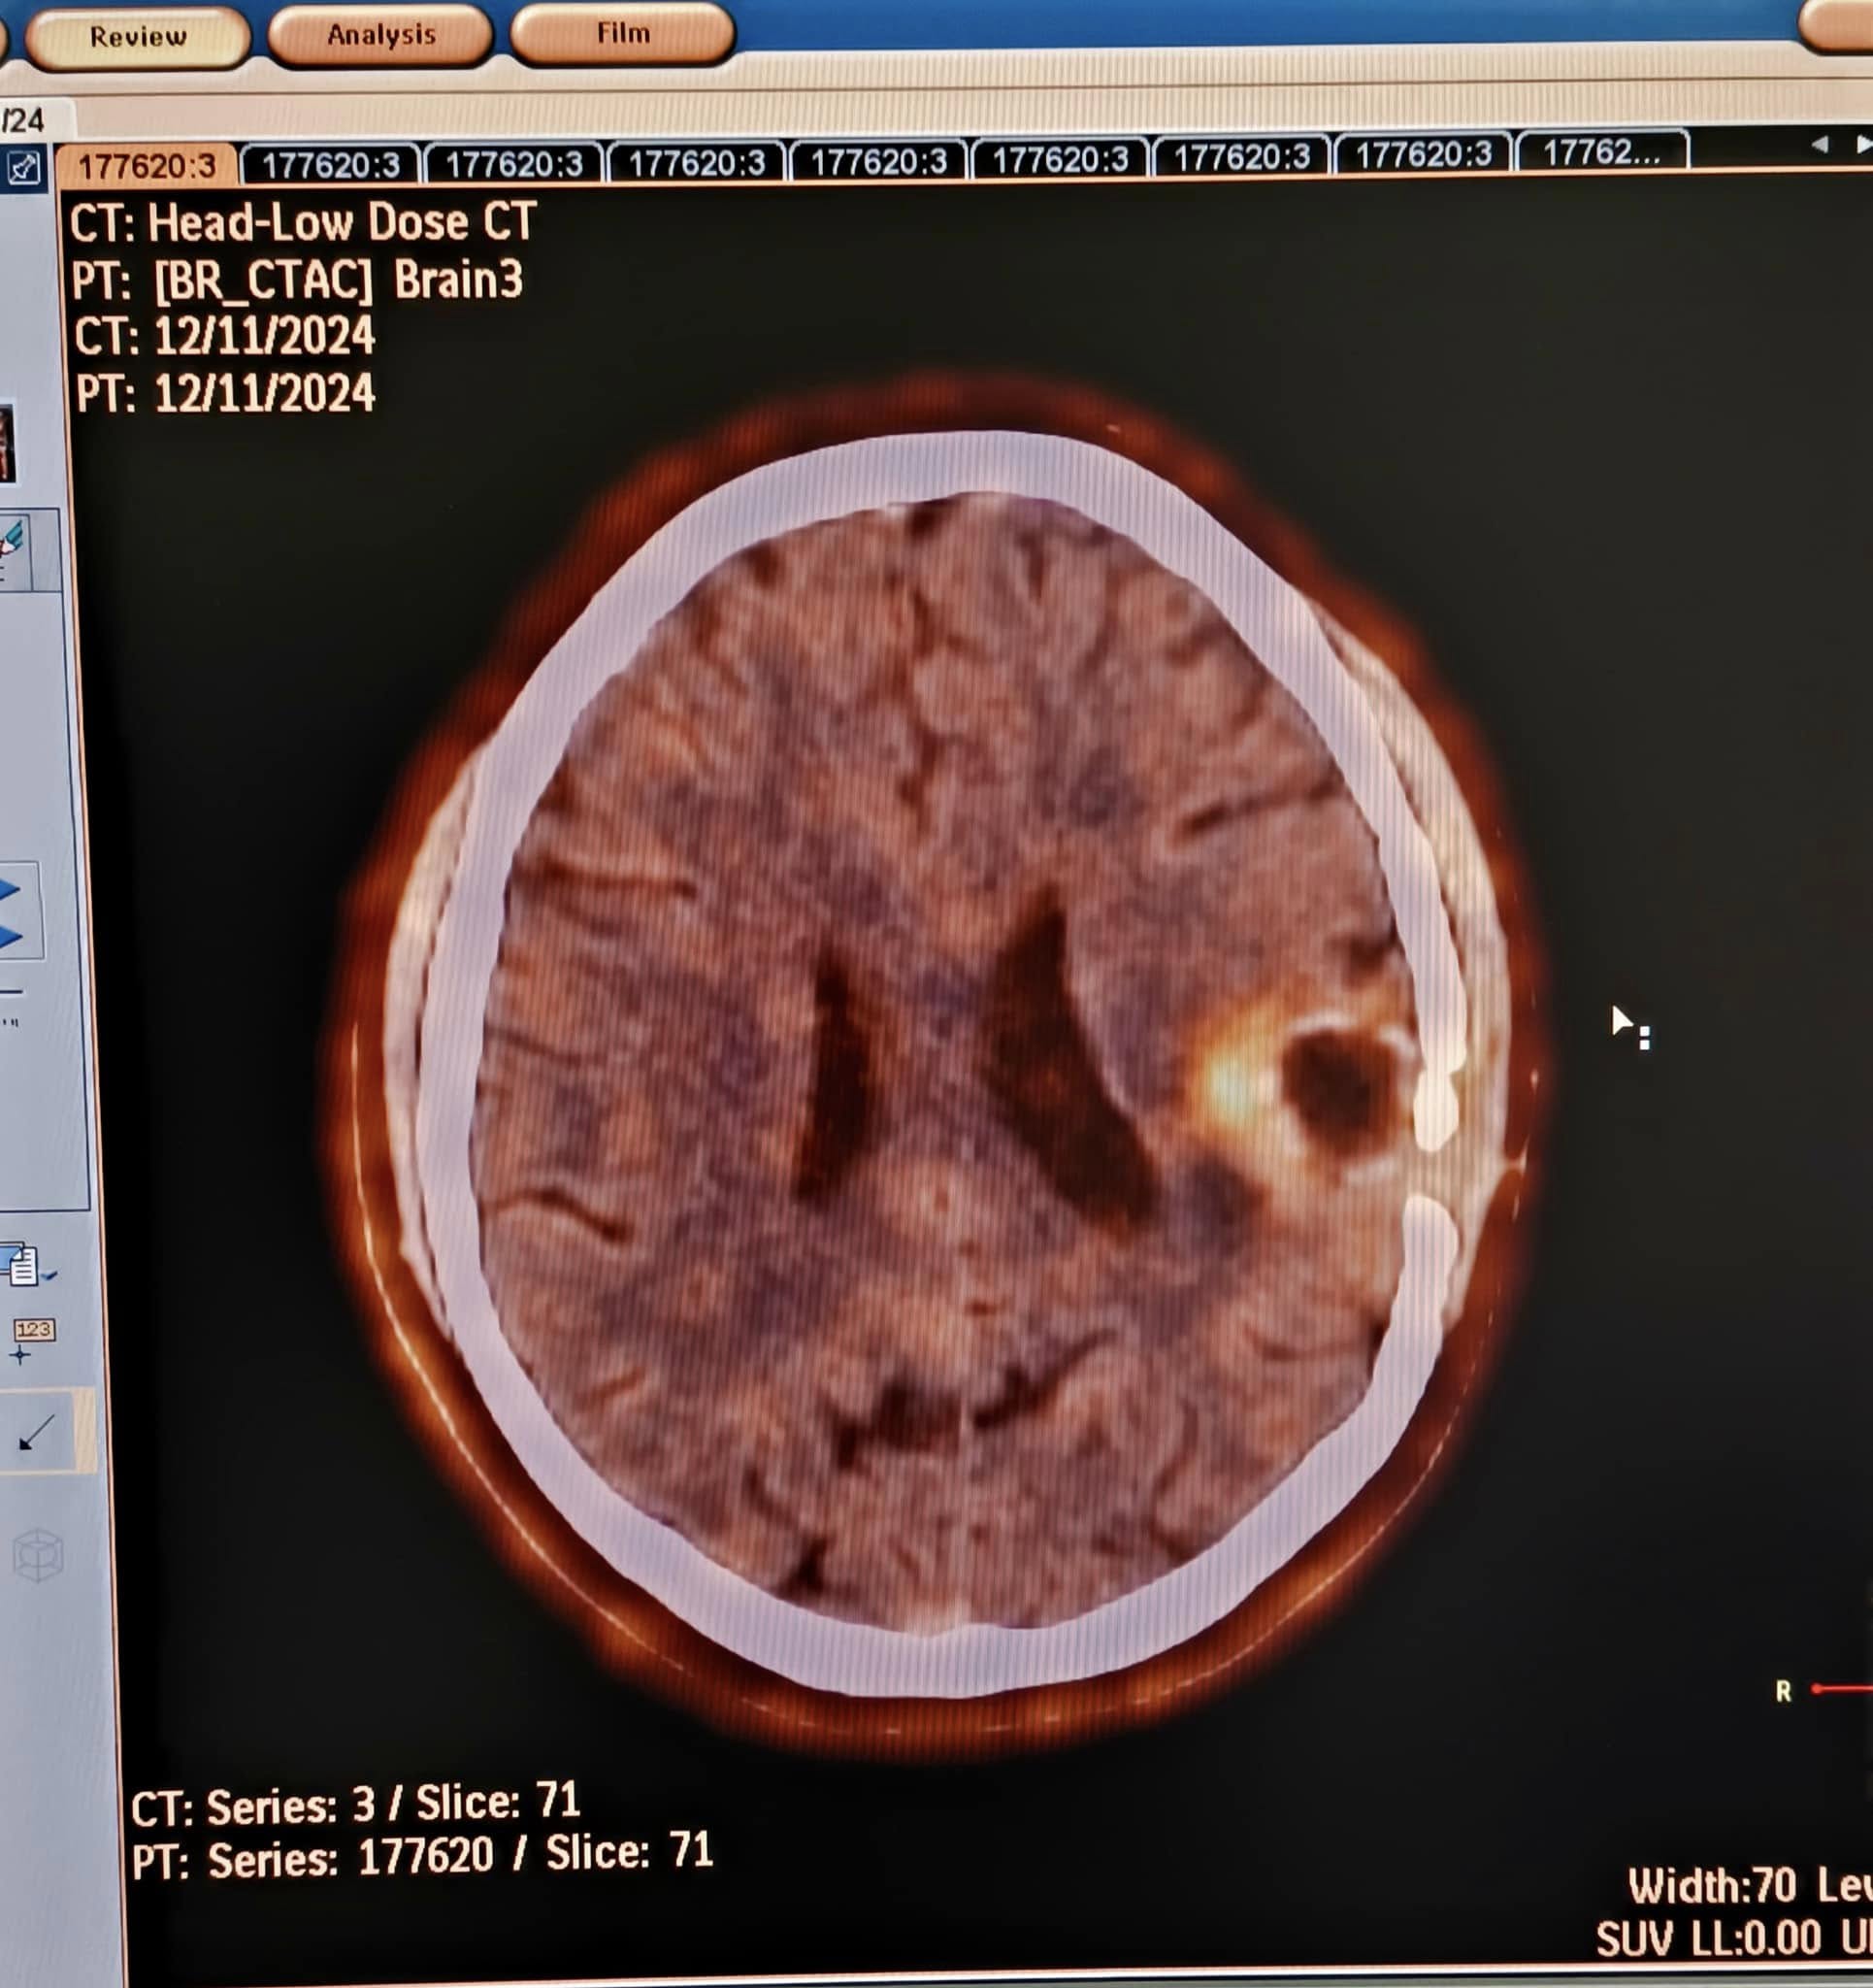Click the 'CT: Head-Low Dose CT' overlay text

click(x=303, y=222)
